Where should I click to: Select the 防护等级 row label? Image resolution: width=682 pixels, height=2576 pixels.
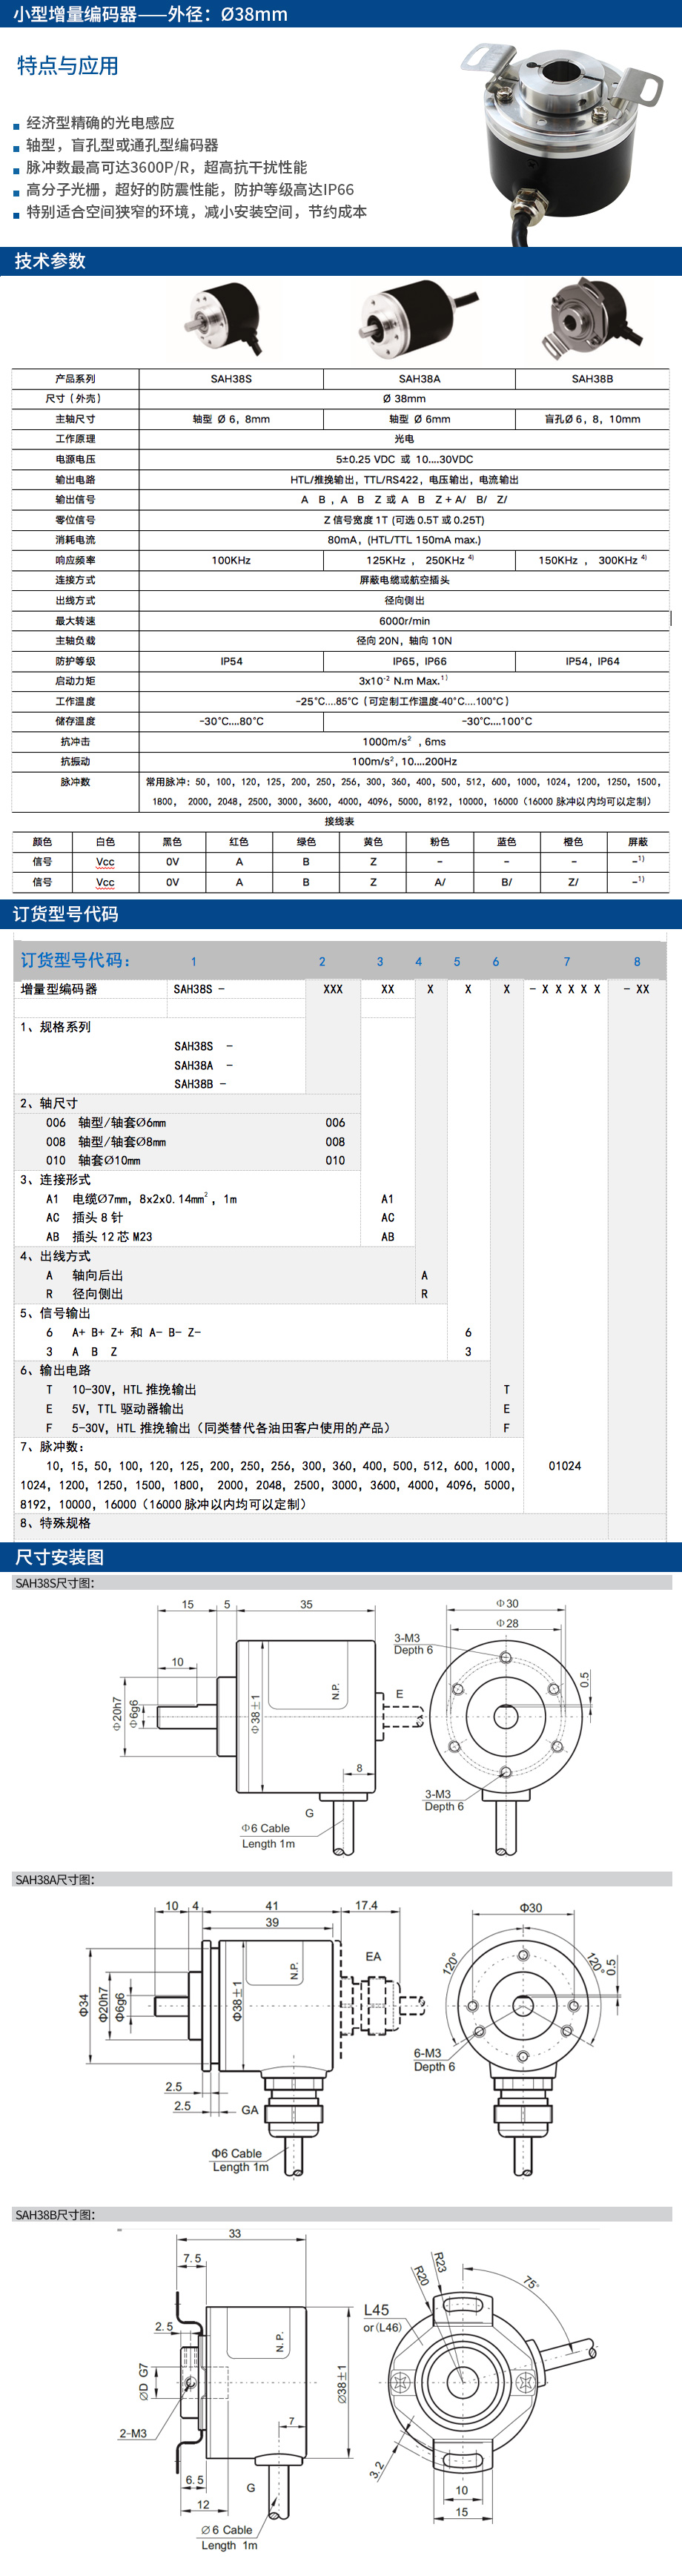pyautogui.click(x=75, y=661)
